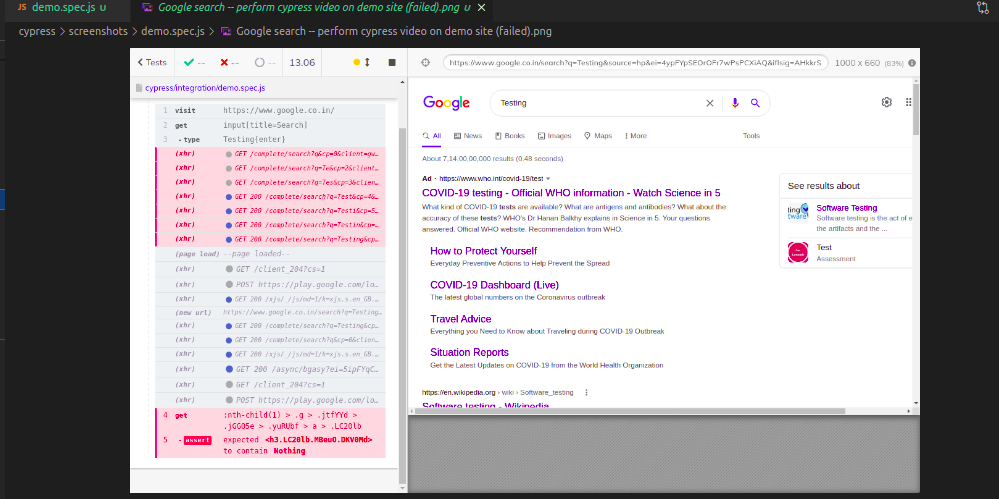Screen dimensions: 999x499
Task: Click the Cypress URL address field
Action: (x=636, y=62)
